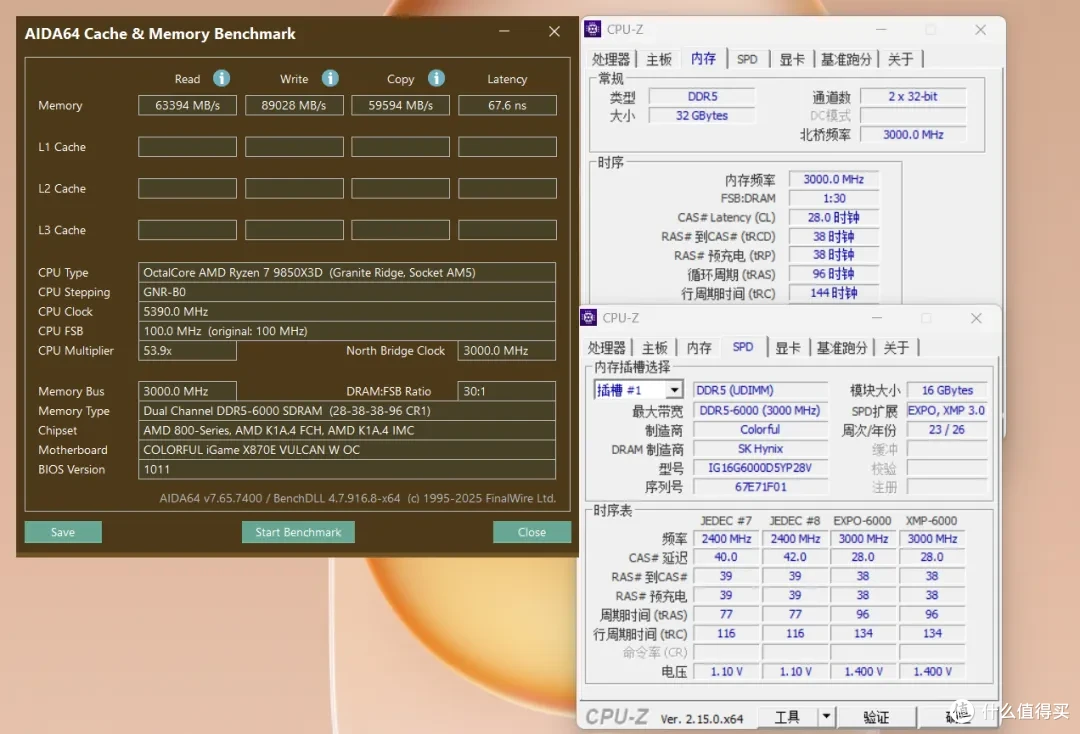Click the BIOS Version value 1011

pos(346,469)
